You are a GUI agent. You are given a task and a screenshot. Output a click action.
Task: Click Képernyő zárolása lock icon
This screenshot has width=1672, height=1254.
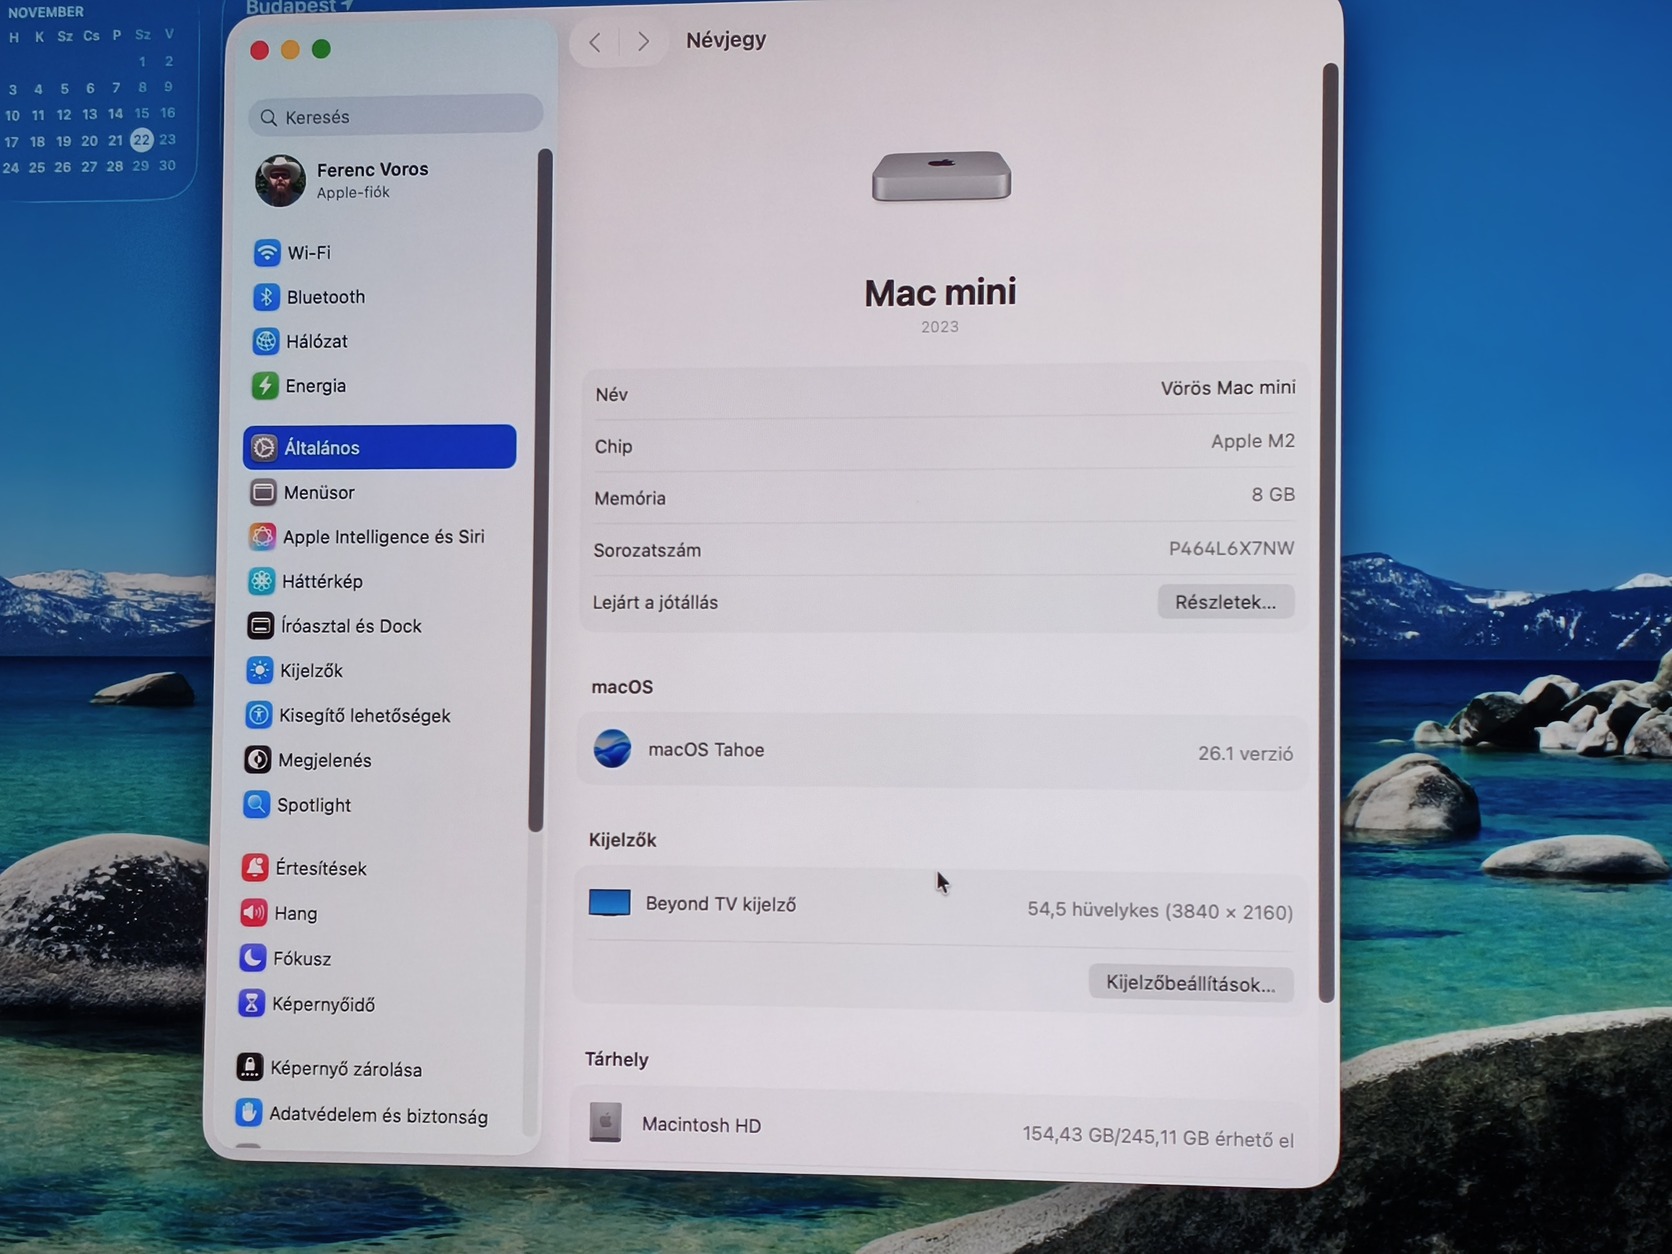[249, 1067]
